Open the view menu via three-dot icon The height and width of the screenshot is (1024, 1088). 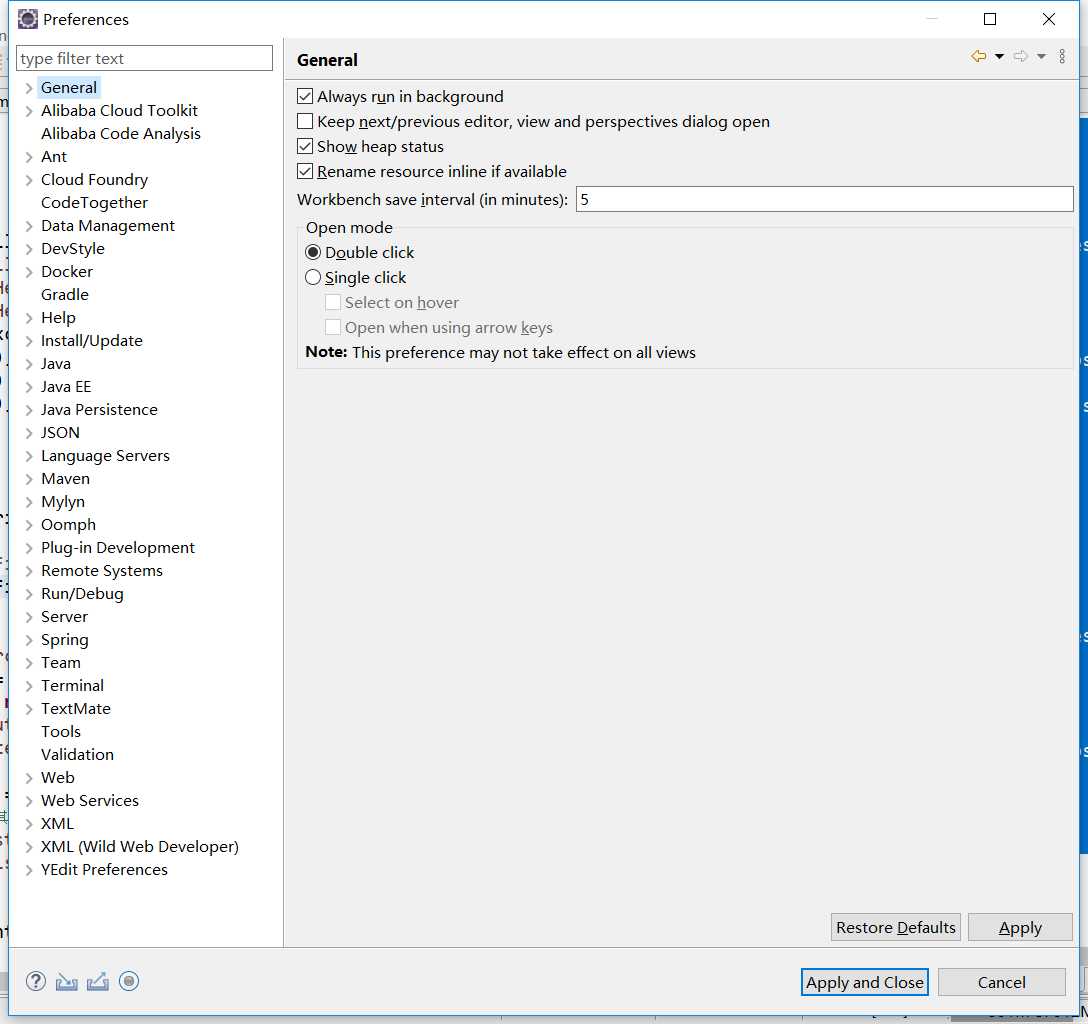tap(1062, 56)
